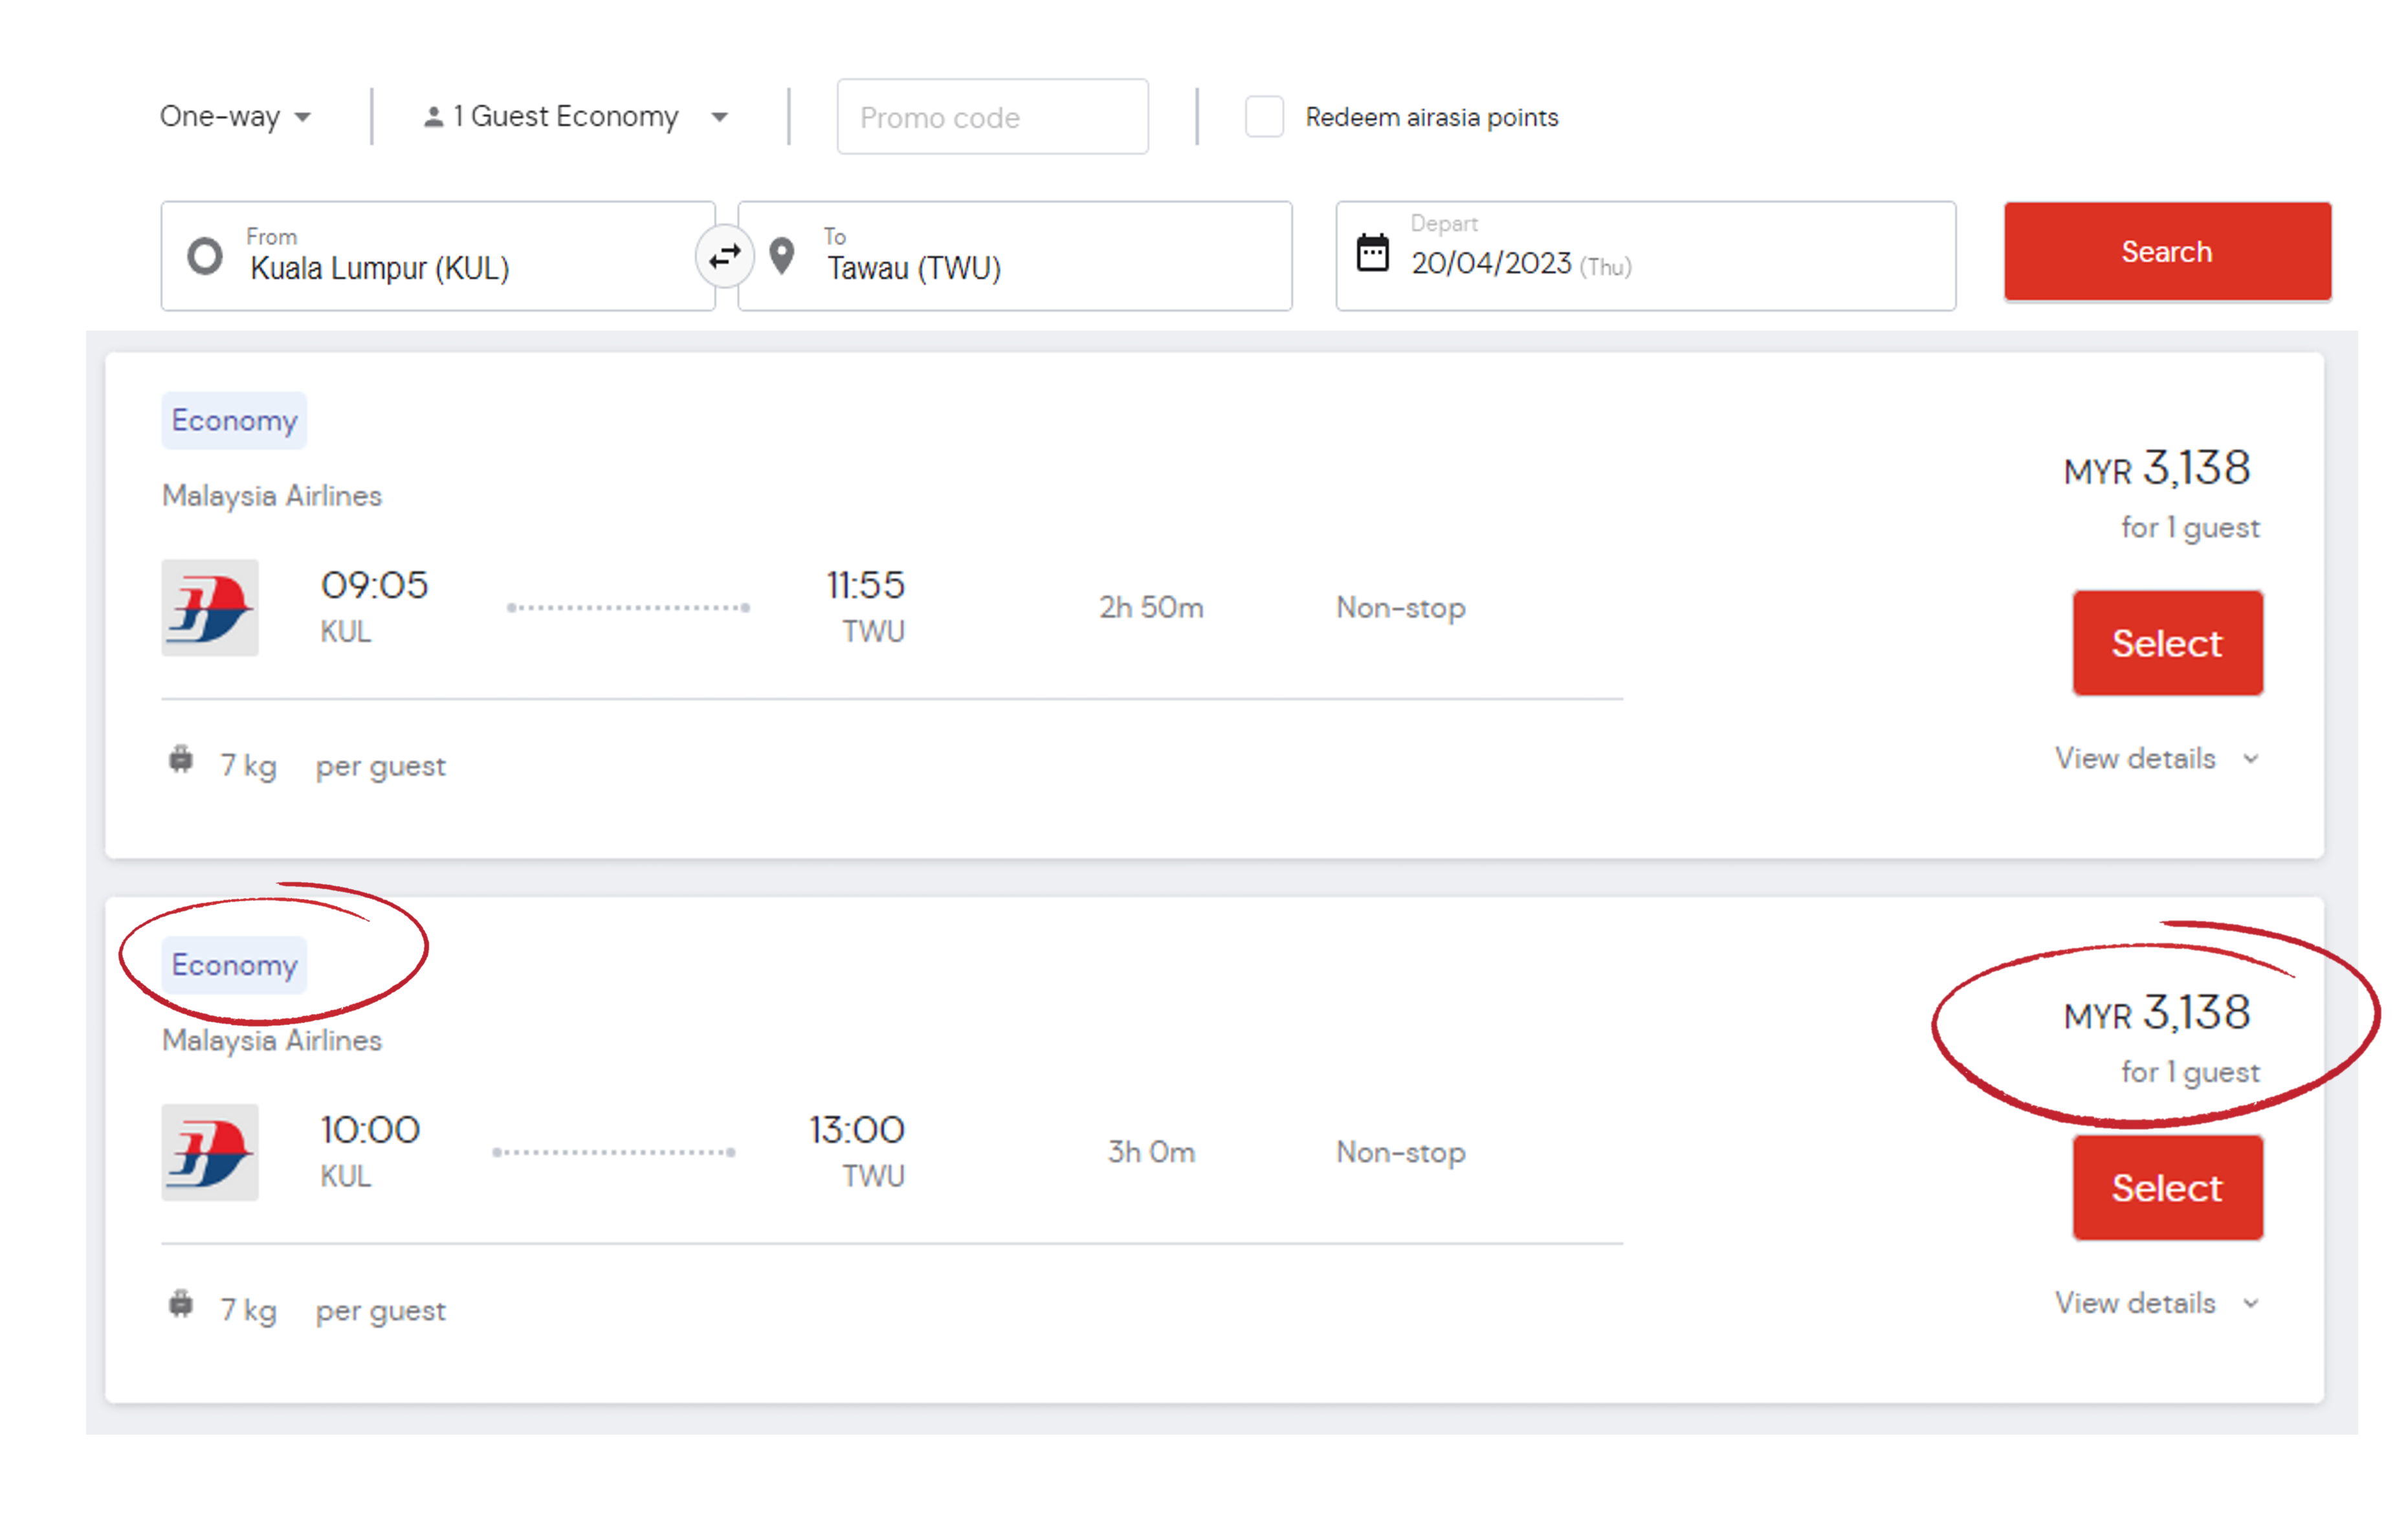Open the One-way trip type dropdown
The width and height of the screenshot is (2408, 1520).
[x=236, y=117]
